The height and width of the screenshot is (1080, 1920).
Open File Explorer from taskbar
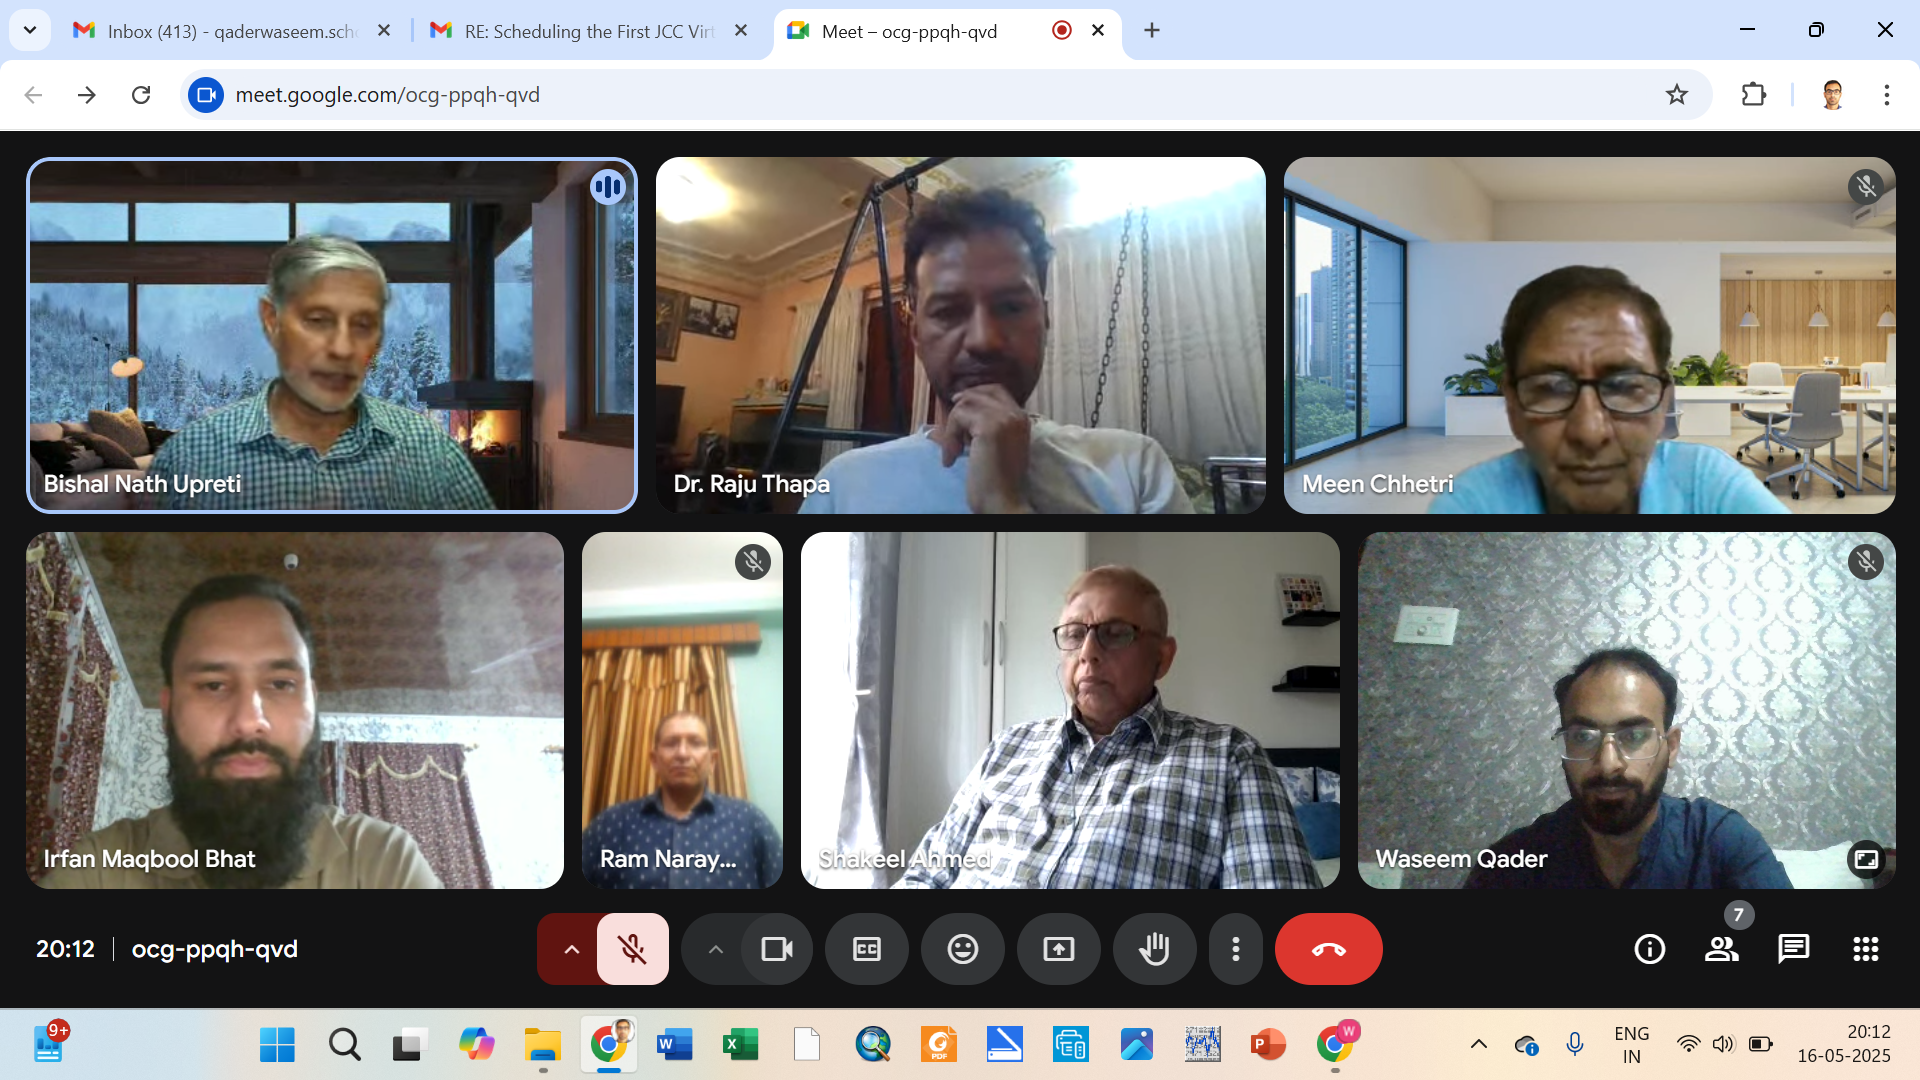(x=542, y=1045)
